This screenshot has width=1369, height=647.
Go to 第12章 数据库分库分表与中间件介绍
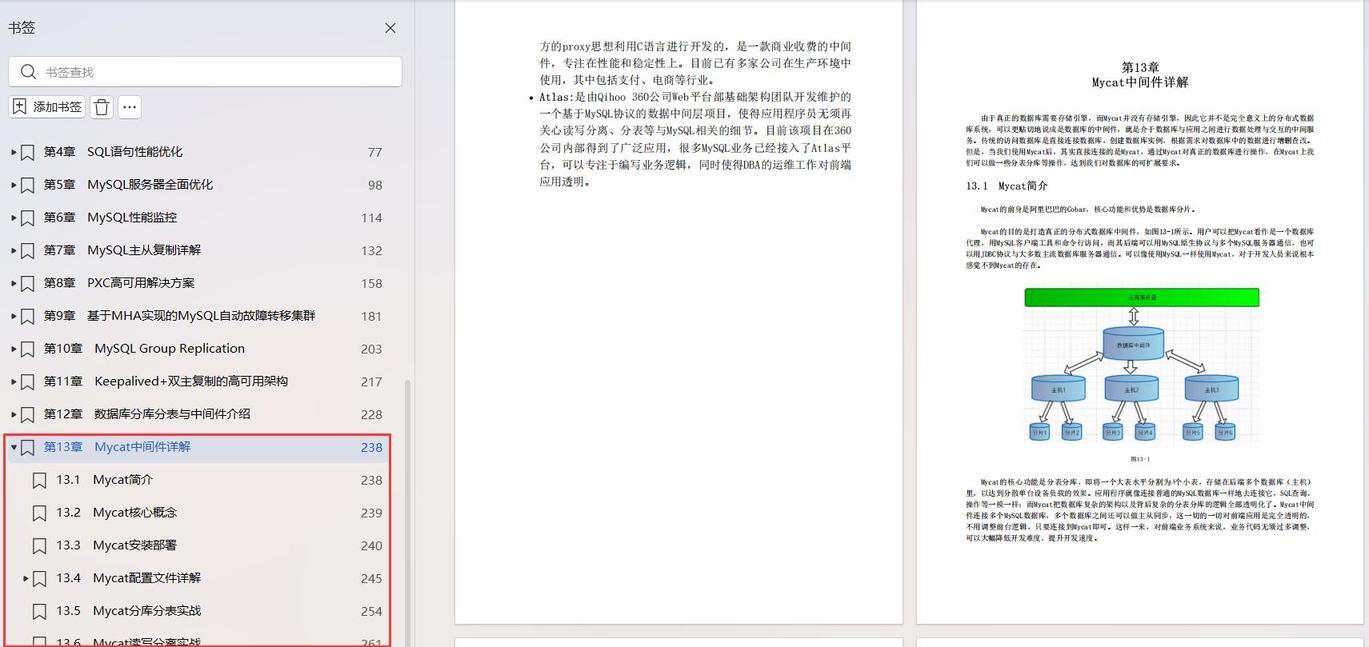pos(147,414)
